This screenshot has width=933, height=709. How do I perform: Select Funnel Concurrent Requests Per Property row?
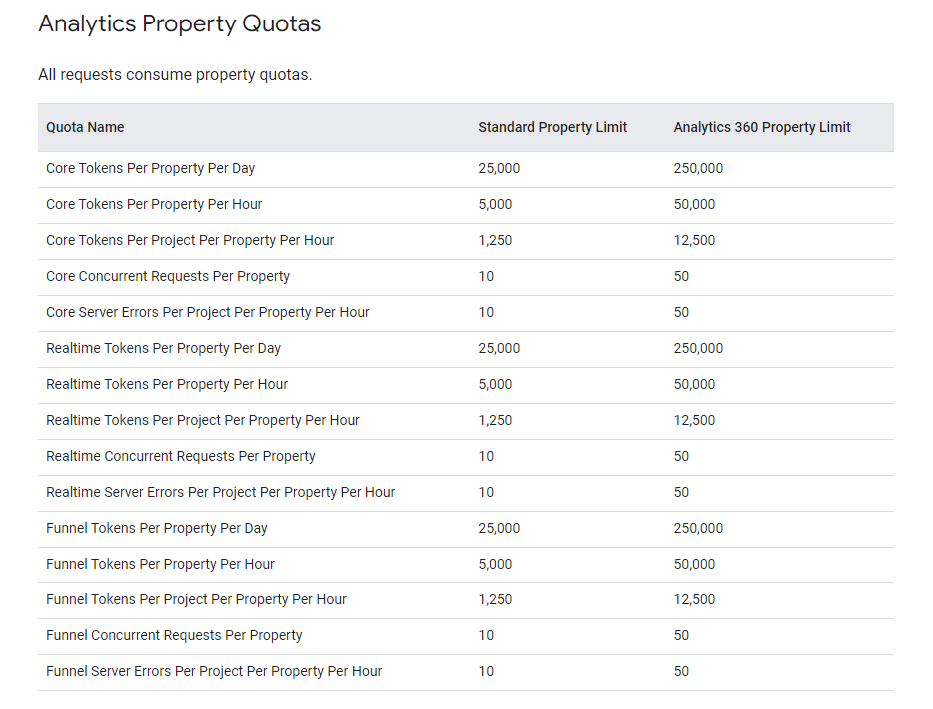click(172, 635)
